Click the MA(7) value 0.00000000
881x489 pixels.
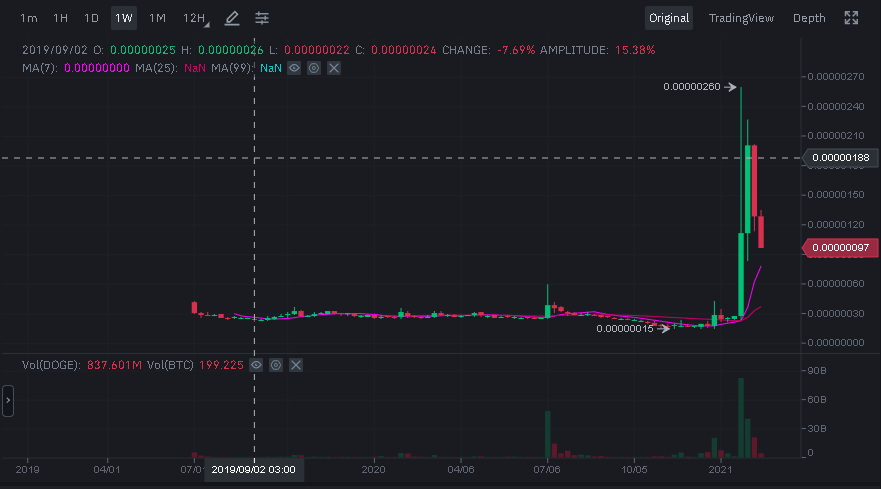click(97, 68)
